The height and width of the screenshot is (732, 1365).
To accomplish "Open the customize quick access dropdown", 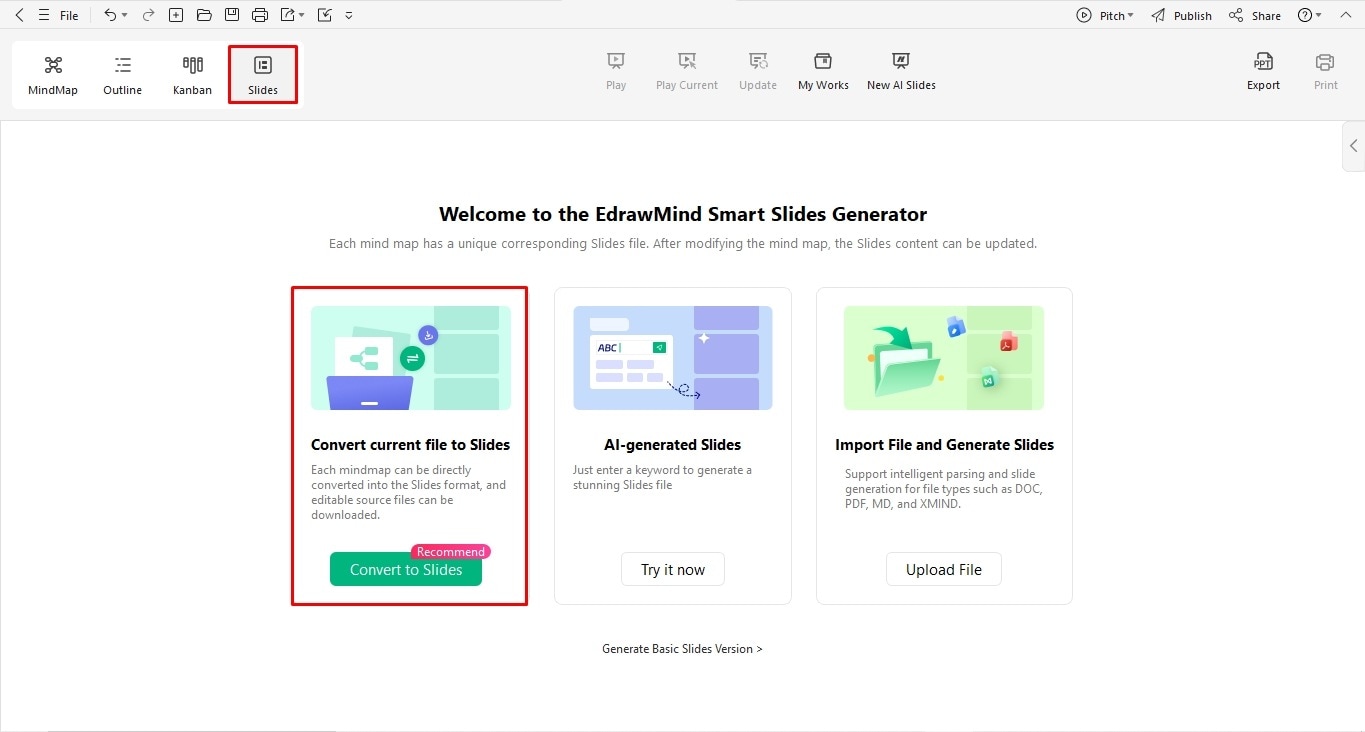I will pos(349,16).
